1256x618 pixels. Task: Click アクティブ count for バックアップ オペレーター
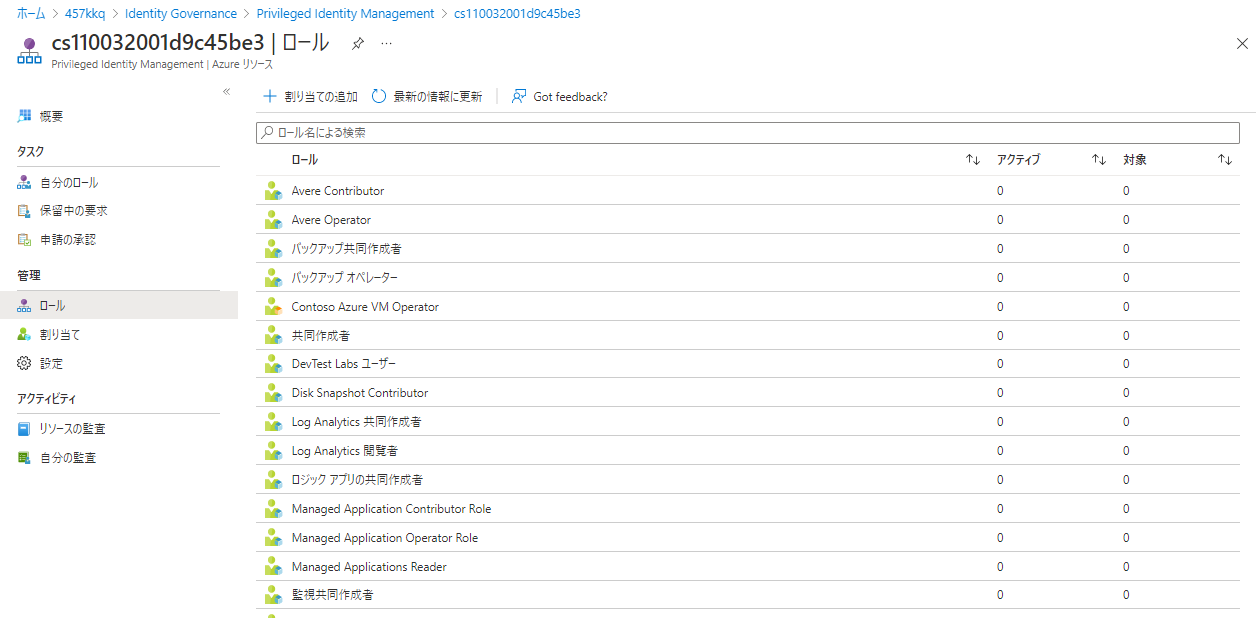pyautogui.click(x=1000, y=278)
